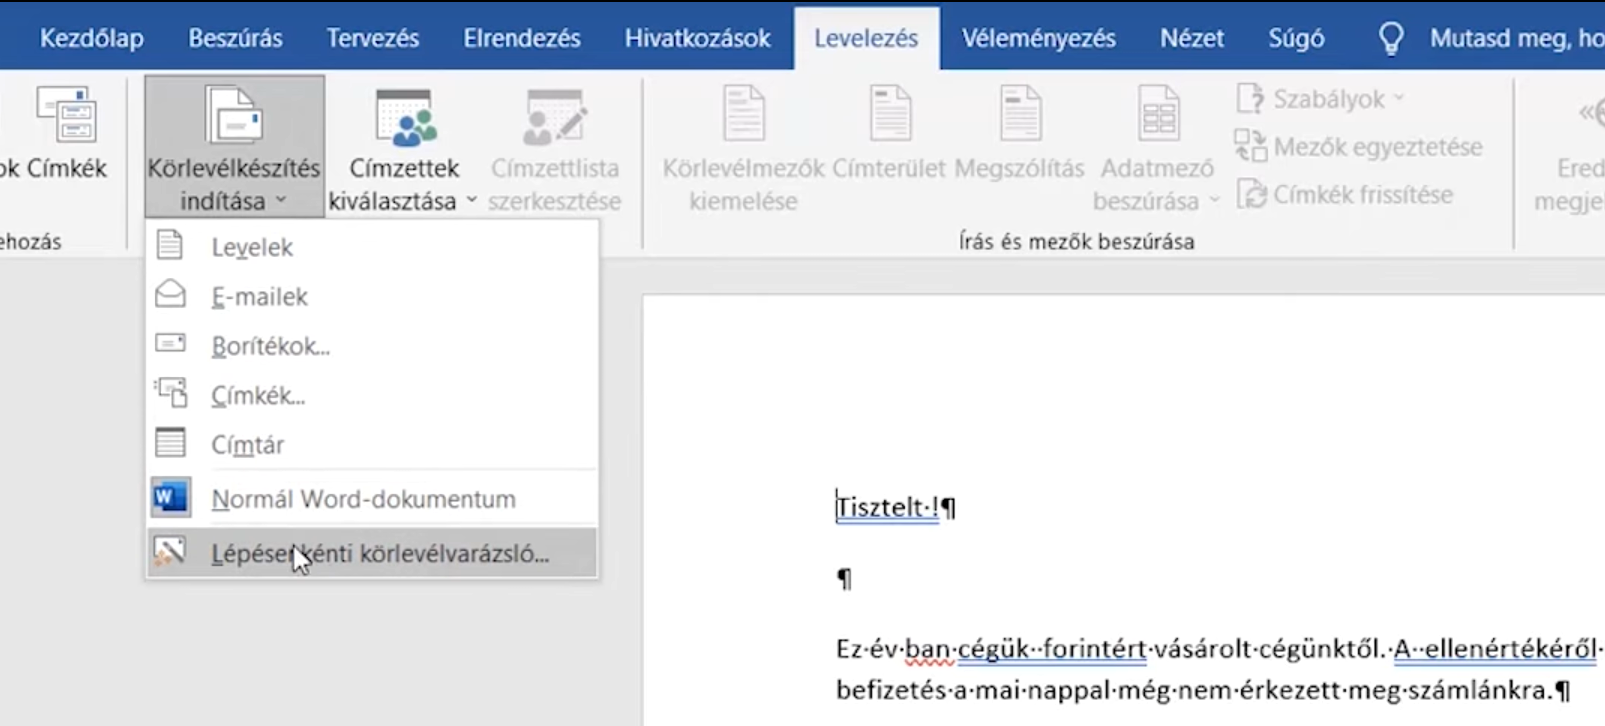Launch Lépésenkénti körlevélvarázsló wizard
Image resolution: width=1605 pixels, height=726 pixels.
(380, 553)
